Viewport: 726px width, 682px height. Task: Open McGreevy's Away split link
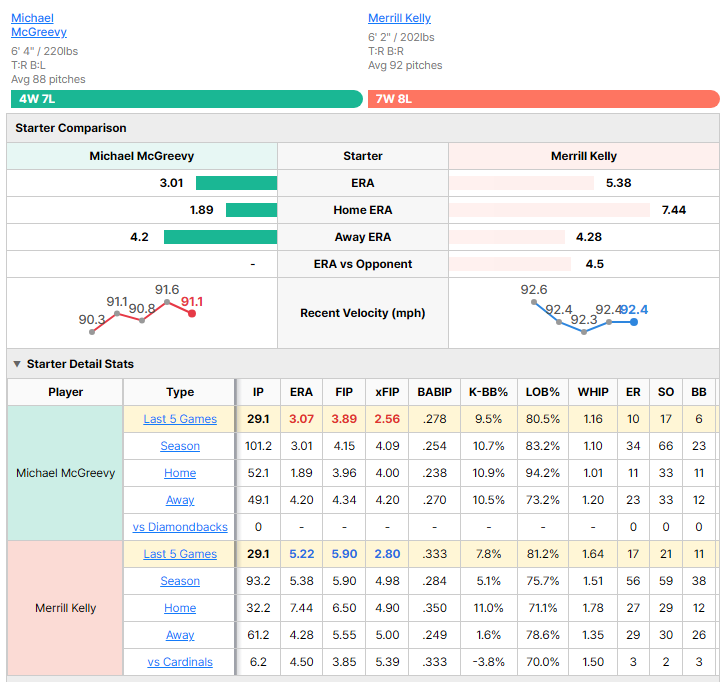180,500
